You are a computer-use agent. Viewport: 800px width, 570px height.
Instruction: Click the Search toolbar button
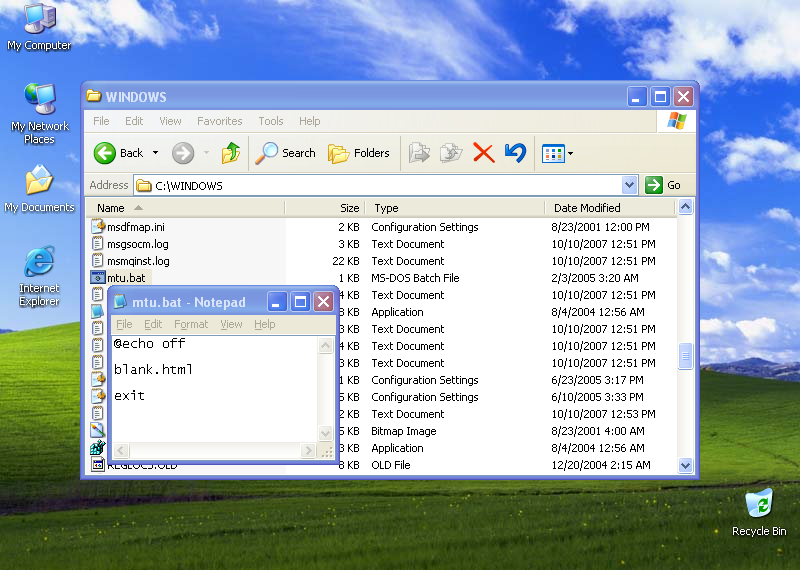286,153
